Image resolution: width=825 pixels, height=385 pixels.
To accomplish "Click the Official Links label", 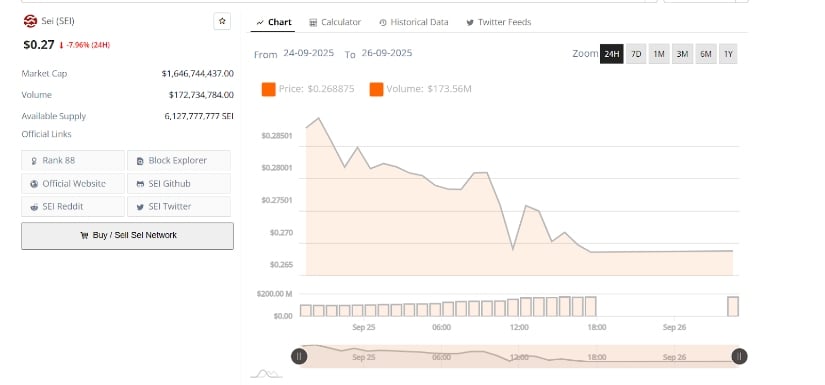I will pyautogui.click(x=46, y=134).
